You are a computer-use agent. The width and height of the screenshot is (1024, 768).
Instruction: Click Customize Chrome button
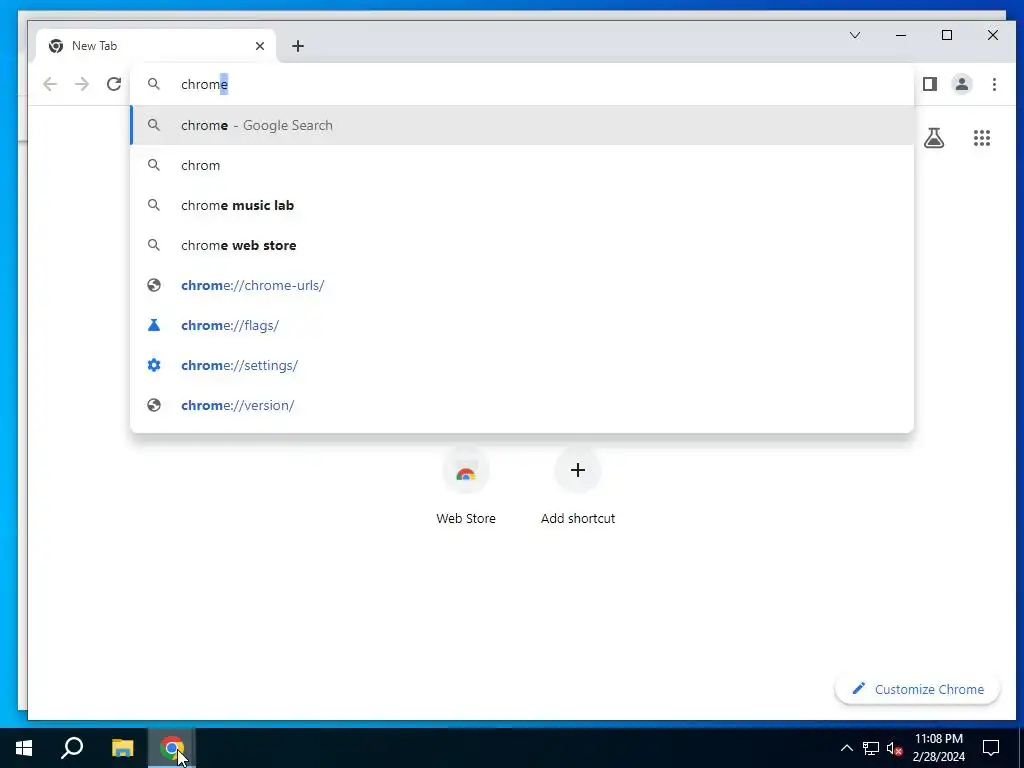917,689
